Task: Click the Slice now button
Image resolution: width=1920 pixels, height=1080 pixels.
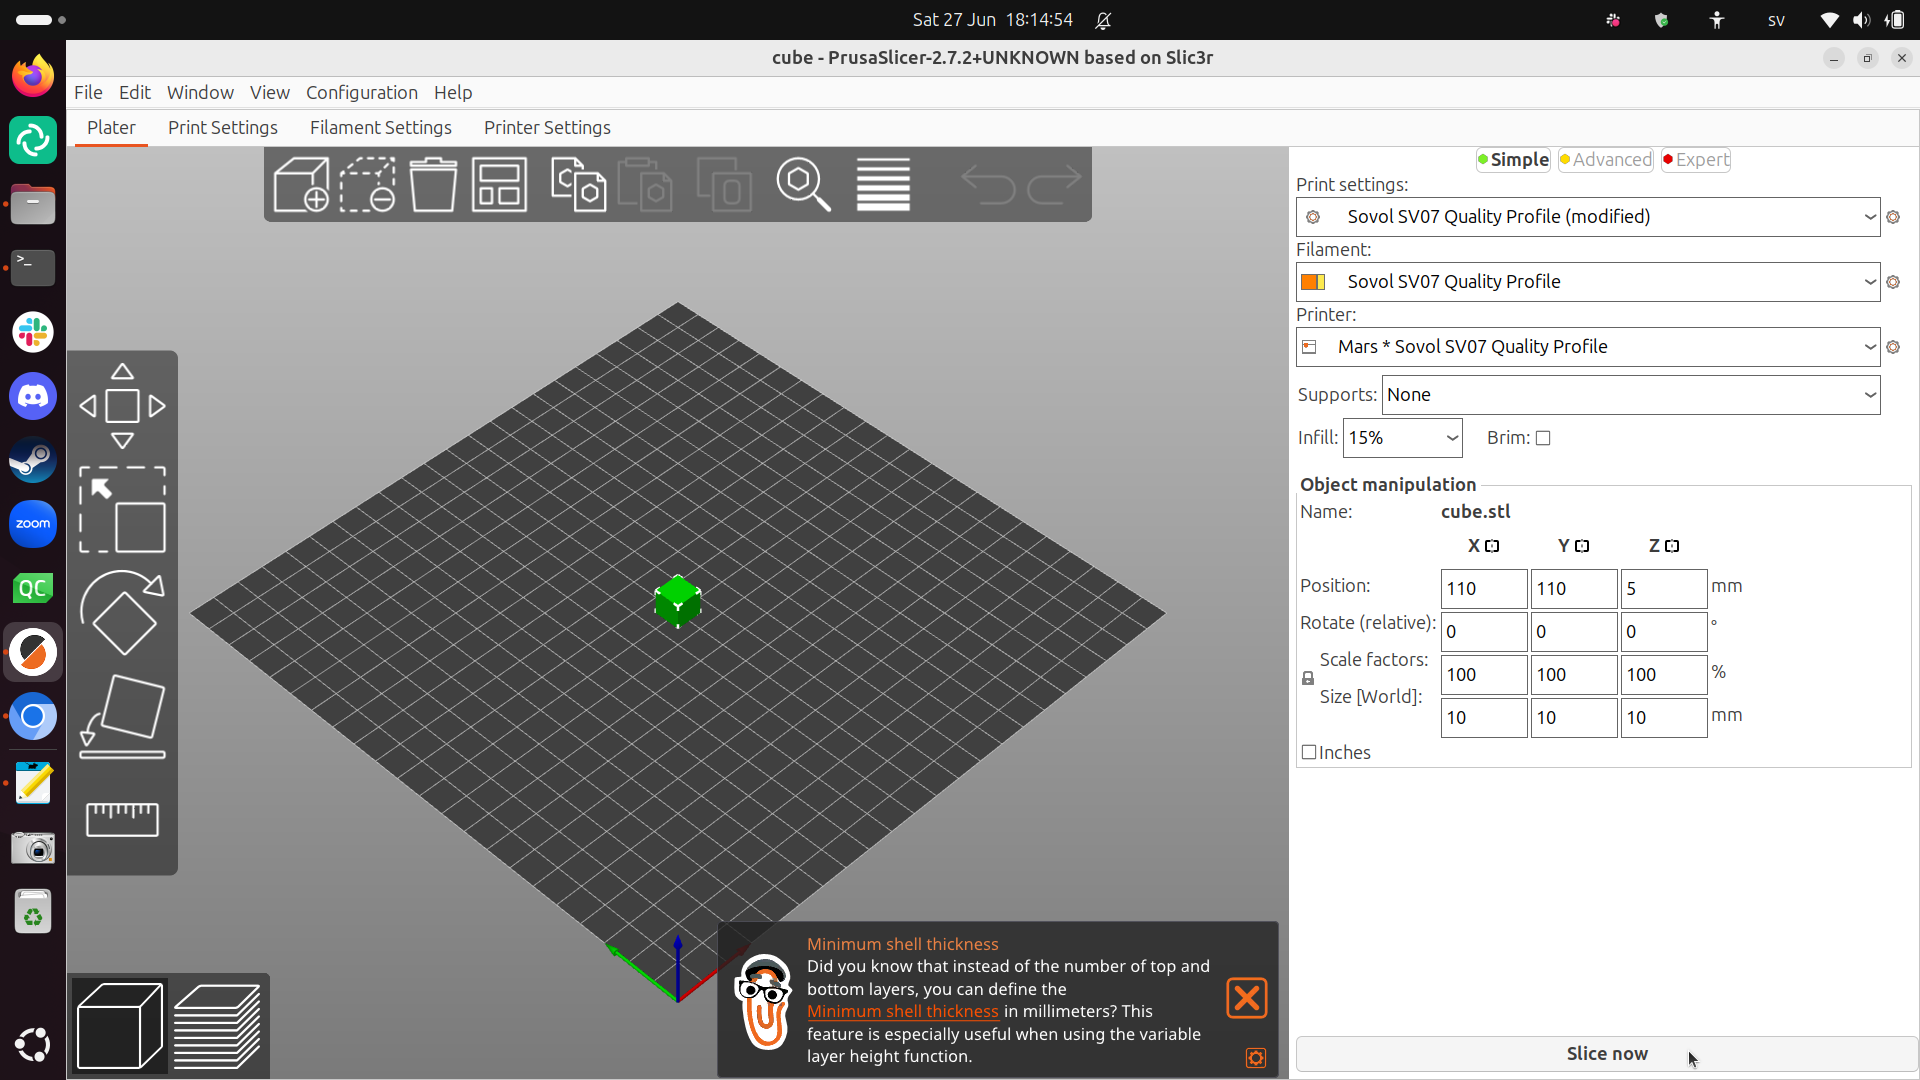Action: (x=1607, y=1054)
